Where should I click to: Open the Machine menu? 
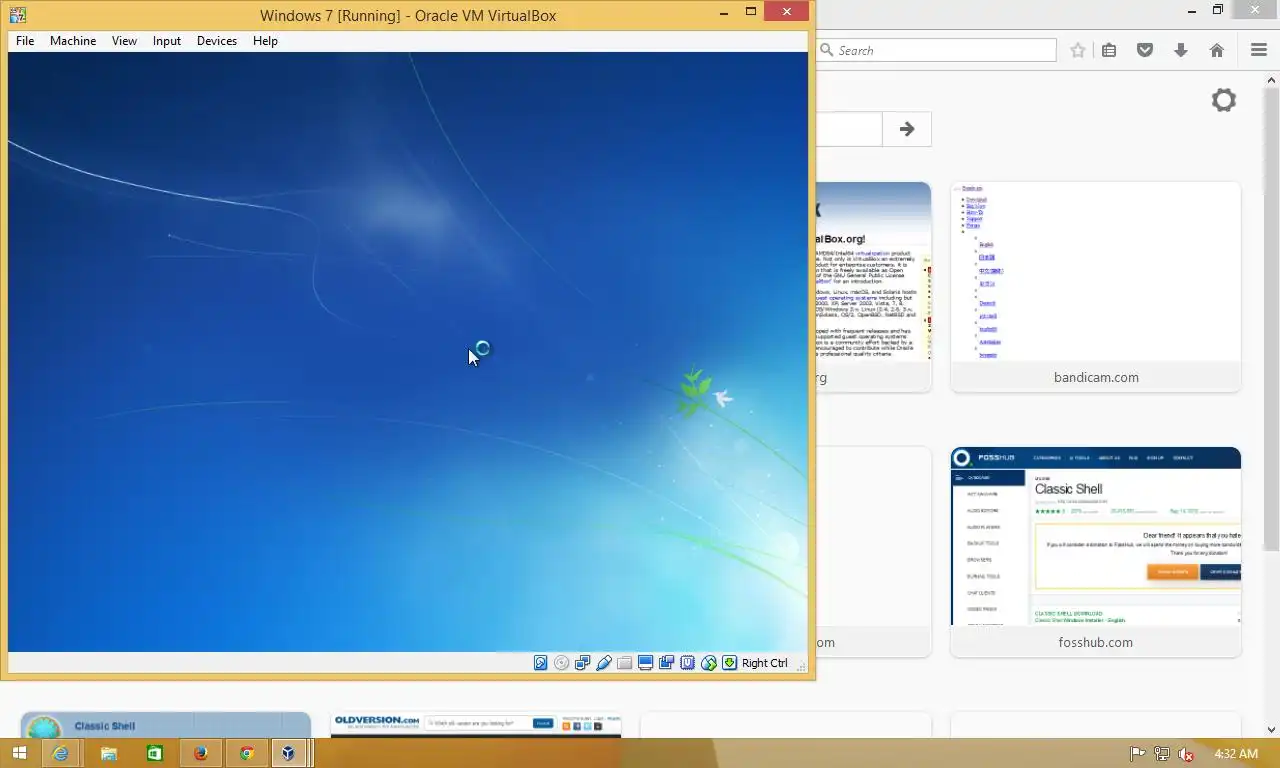(73, 41)
